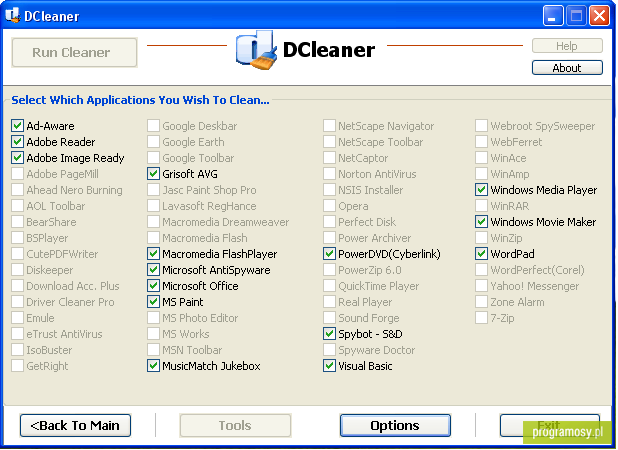Click the WinZip checkbox
This screenshot has height=450, width=618.
click(481, 238)
